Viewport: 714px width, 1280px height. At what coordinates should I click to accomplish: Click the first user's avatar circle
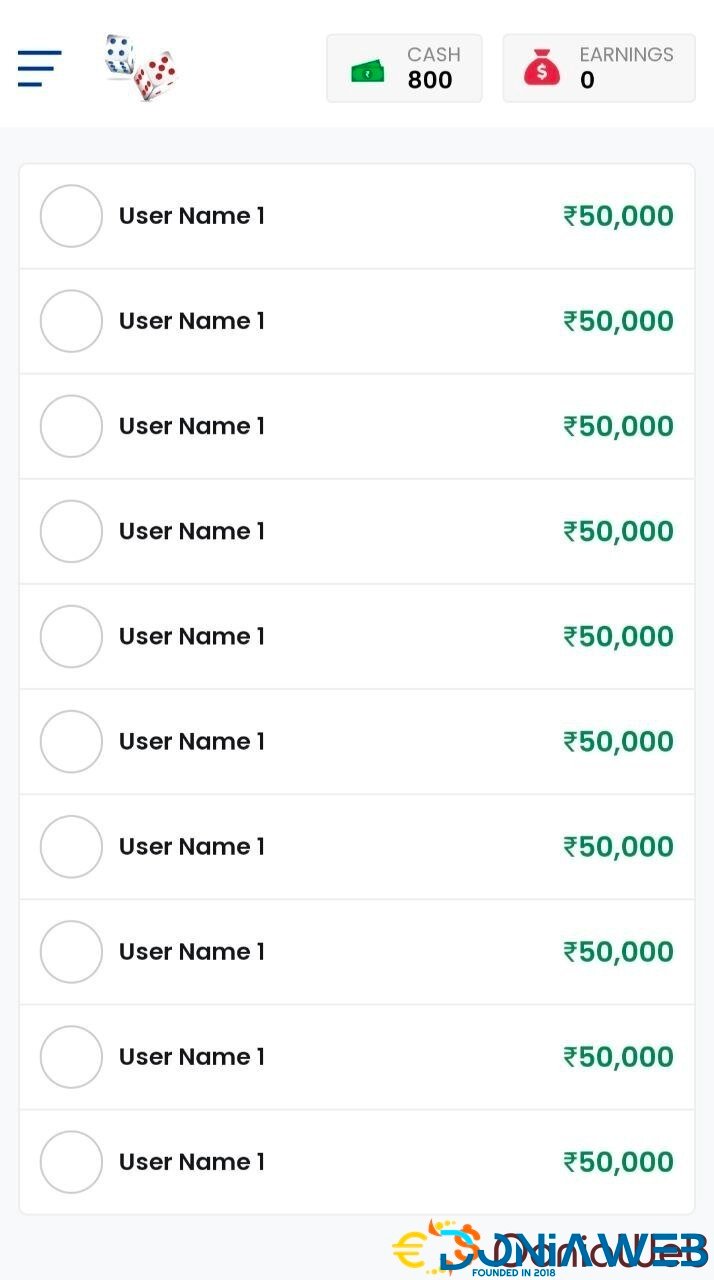(71, 216)
